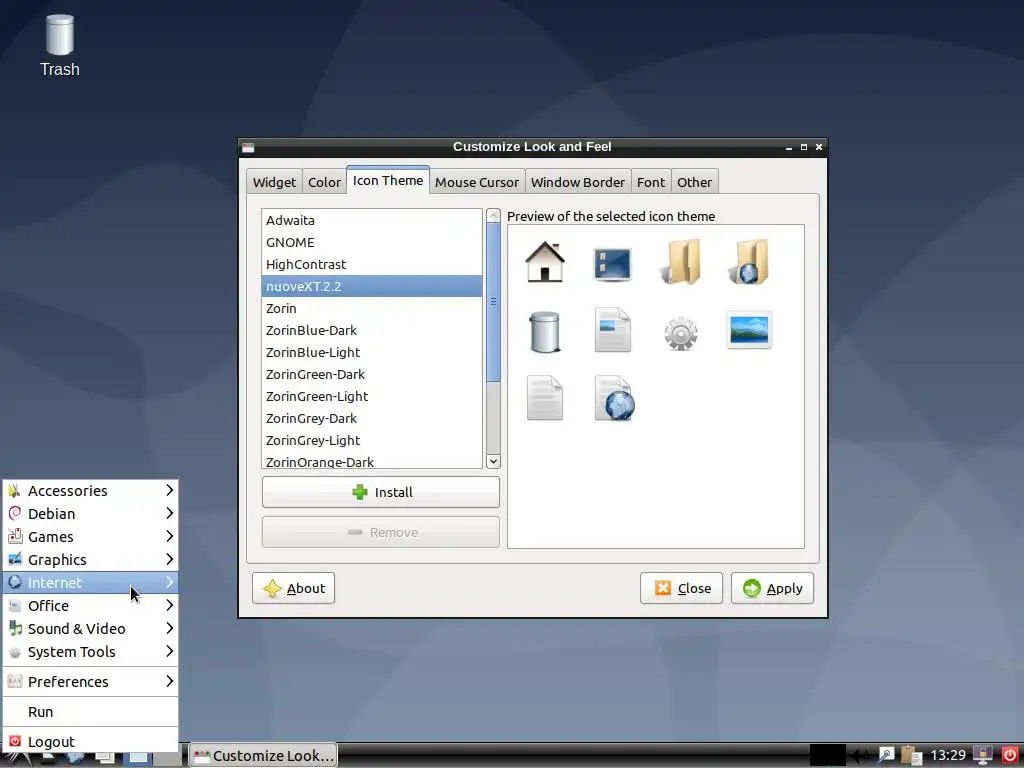Expand the Preferences submenu arrow
The width and height of the screenshot is (1024, 768).
pyautogui.click(x=169, y=680)
